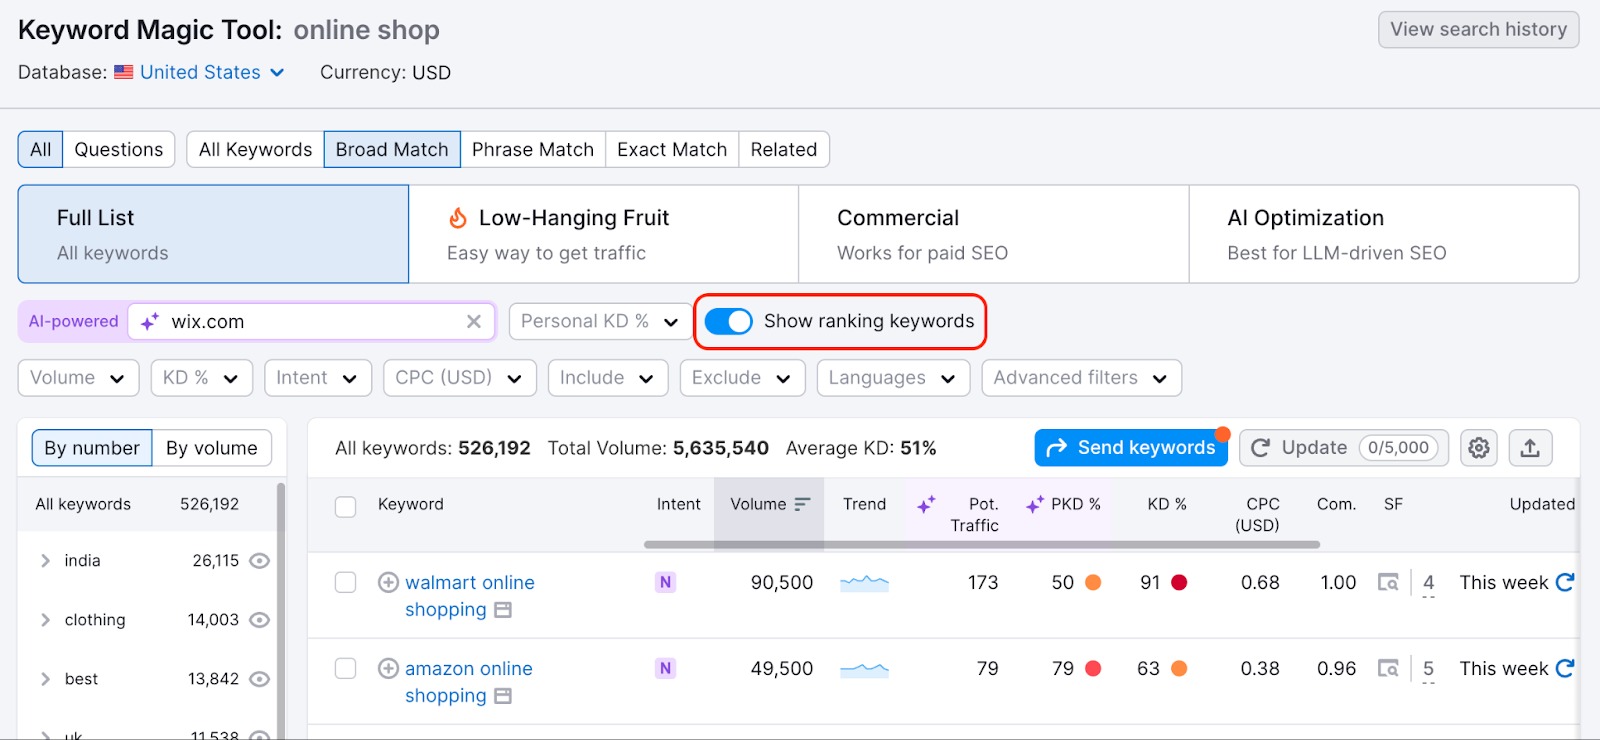Screen dimensions: 1600x740
Task: Click the Send keywords button
Action: click(x=1131, y=448)
